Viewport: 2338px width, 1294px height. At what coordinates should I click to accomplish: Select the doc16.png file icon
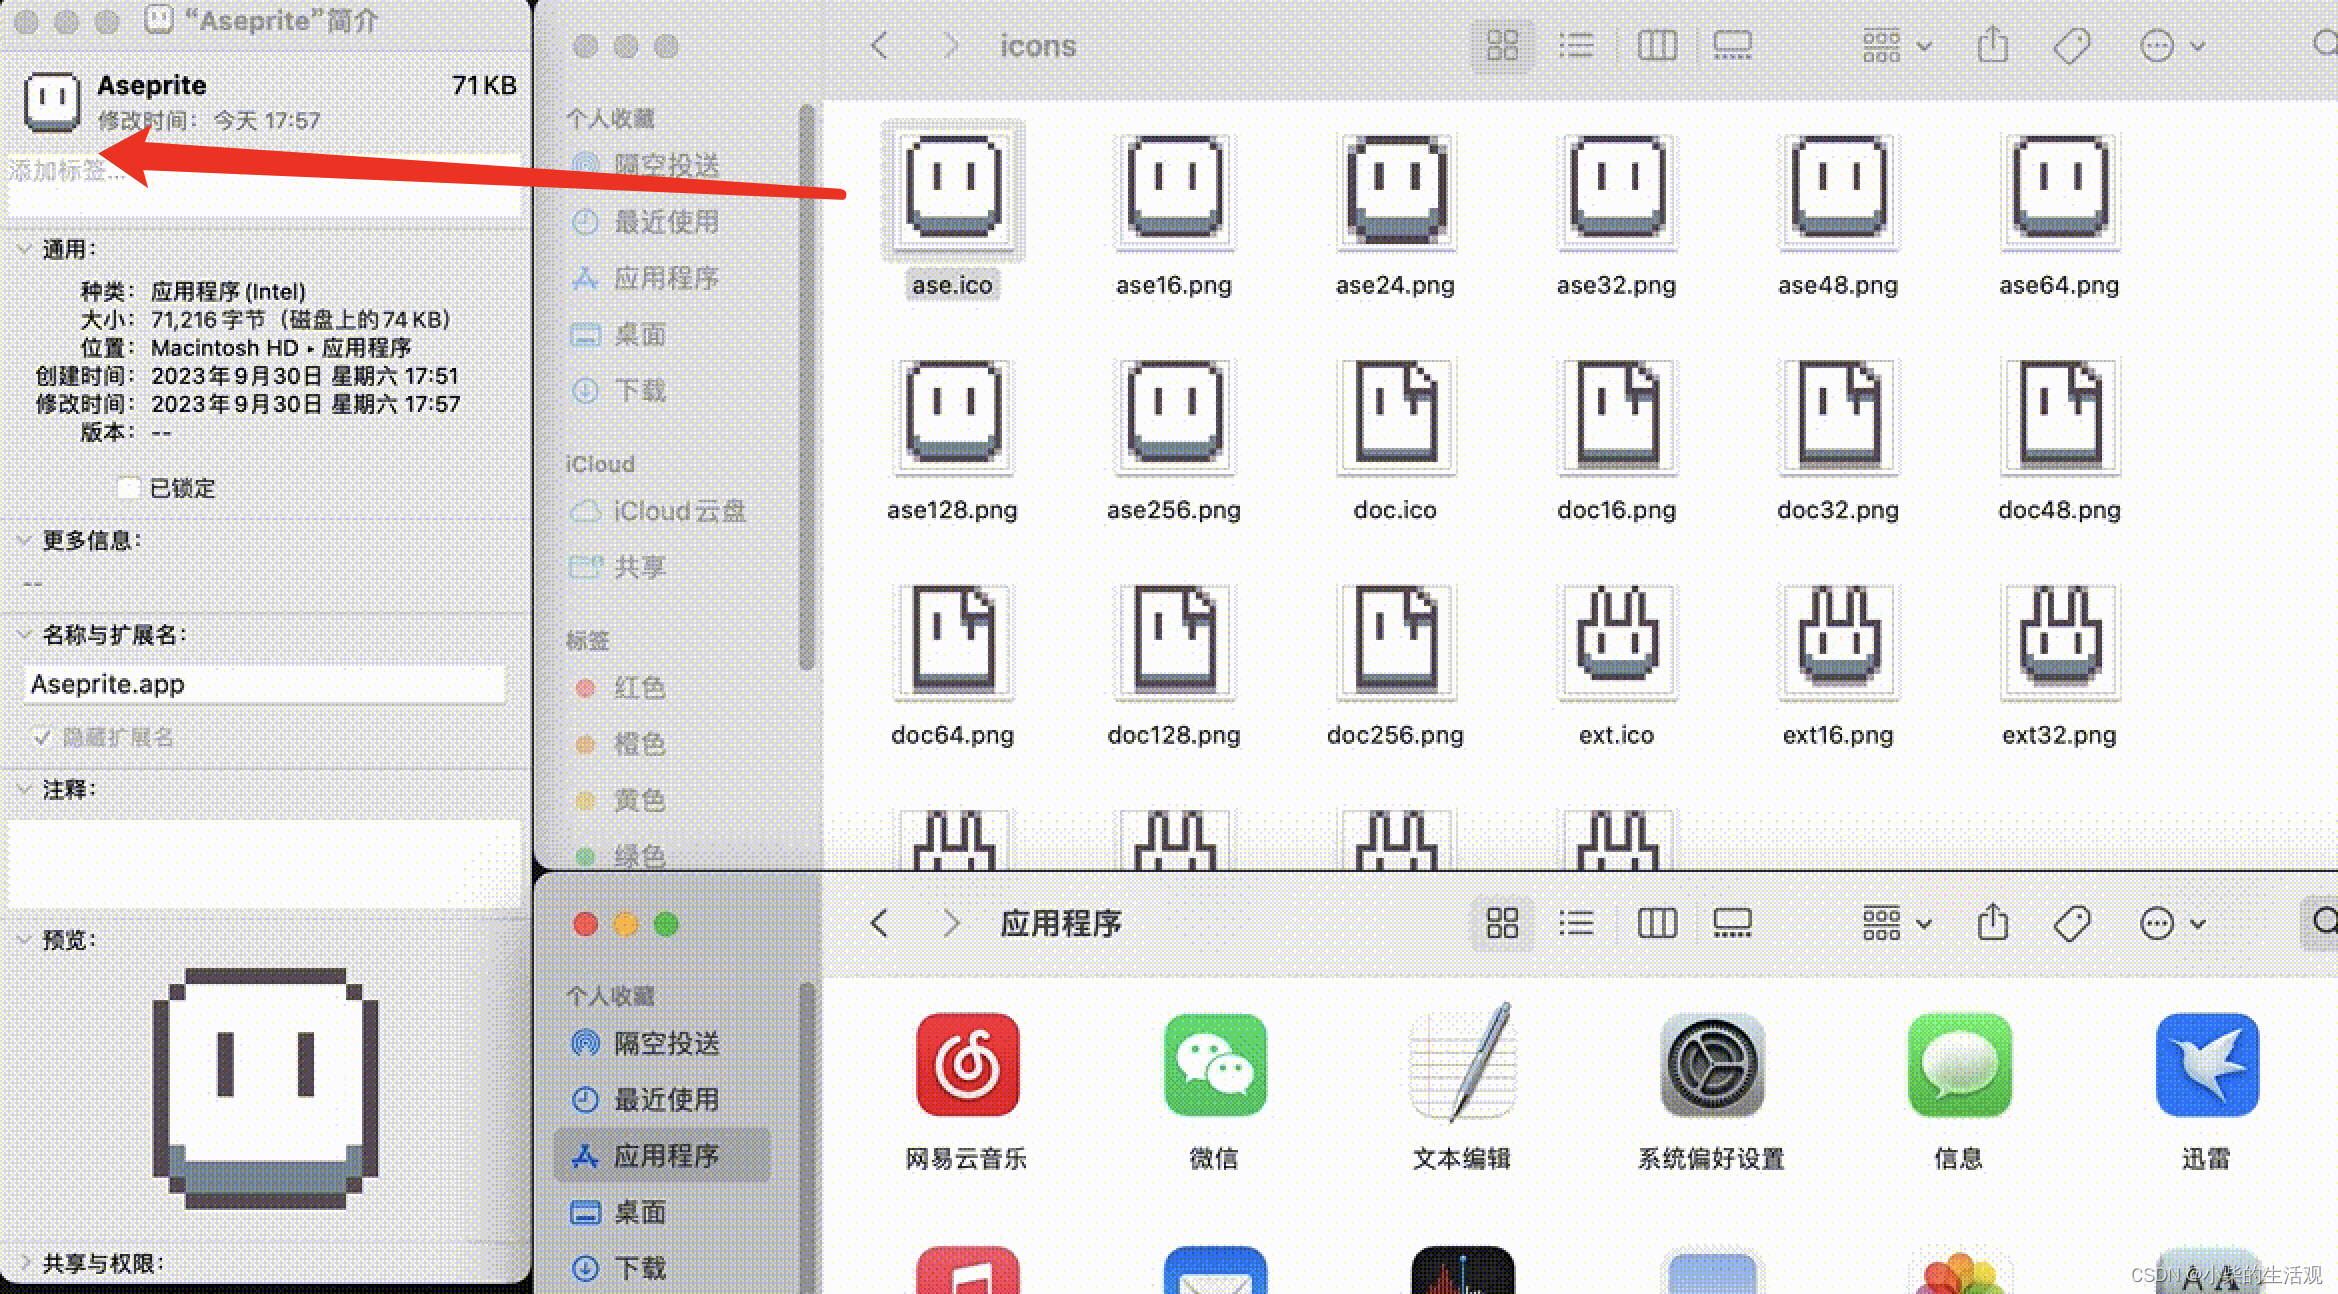tap(1617, 415)
